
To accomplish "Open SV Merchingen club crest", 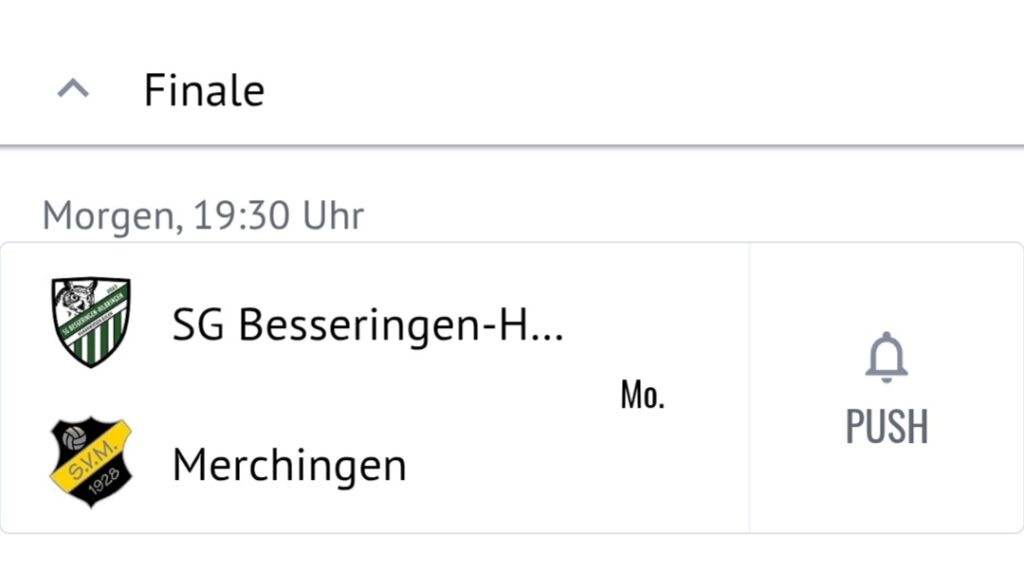I will tap(91, 462).
